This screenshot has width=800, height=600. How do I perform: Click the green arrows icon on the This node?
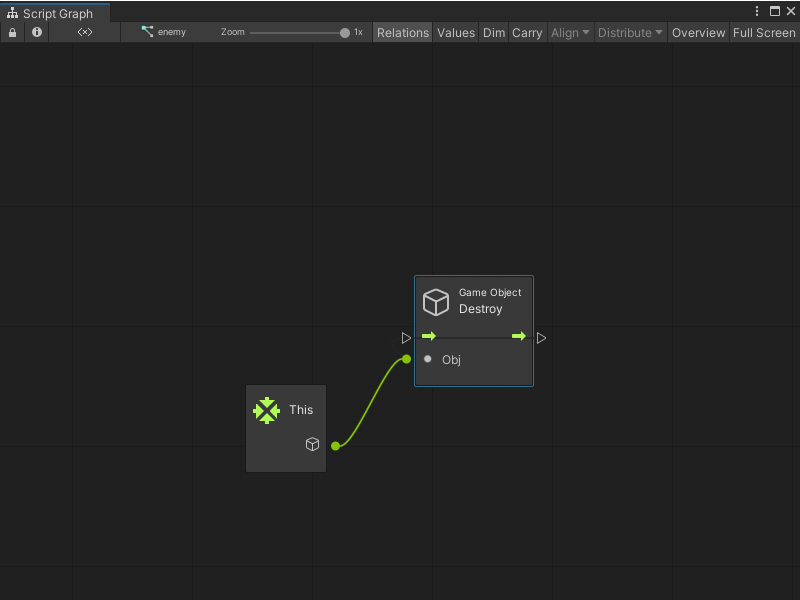[x=267, y=410]
